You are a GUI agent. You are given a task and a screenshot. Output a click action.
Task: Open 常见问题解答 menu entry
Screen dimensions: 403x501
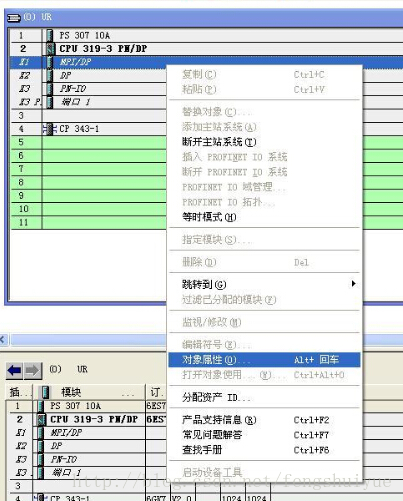pos(264,435)
